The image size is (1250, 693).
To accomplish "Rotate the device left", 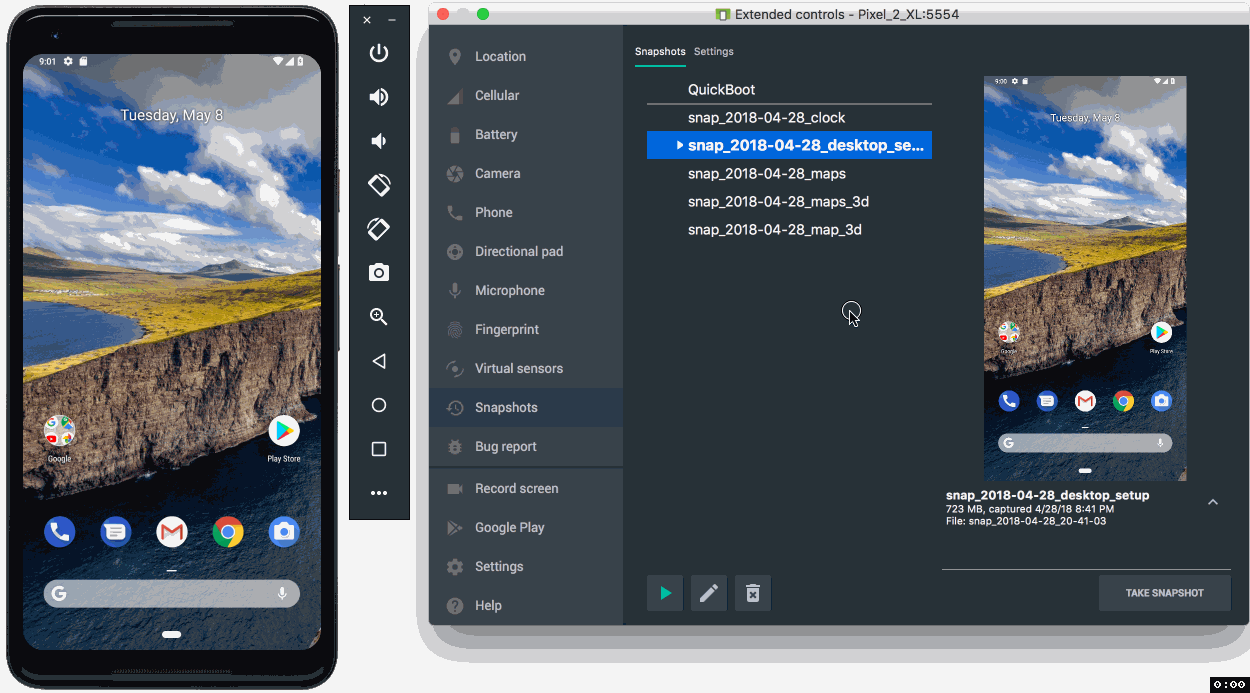I will click(x=379, y=185).
